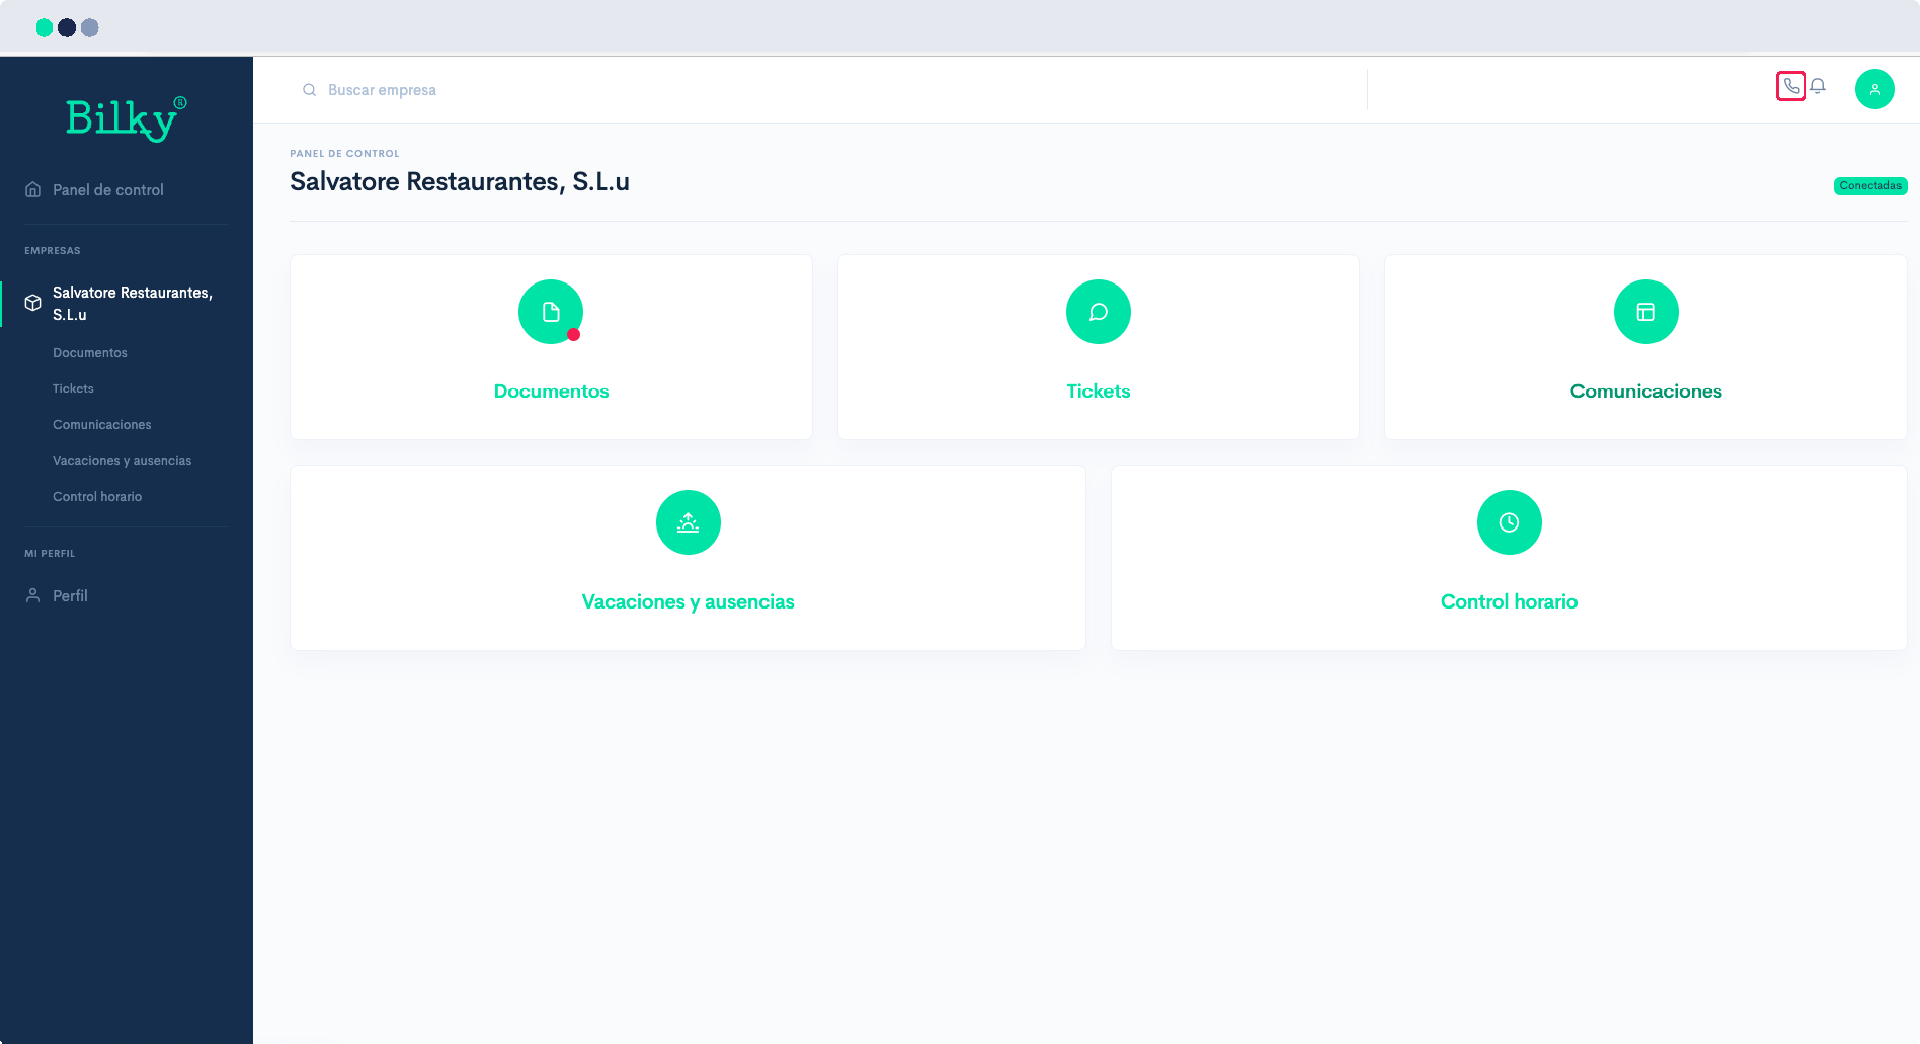Collapse Salvatore Restaurantes, S.L.u sidebar item
Screen dimensions: 1920x1044
132,304
